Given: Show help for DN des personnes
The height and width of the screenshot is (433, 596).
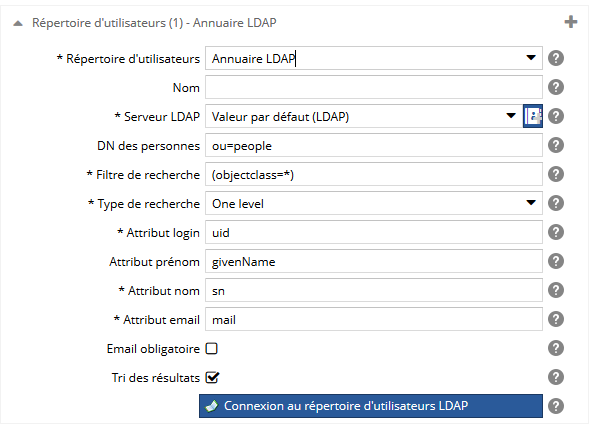Looking at the screenshot, I should click(556, 146).
